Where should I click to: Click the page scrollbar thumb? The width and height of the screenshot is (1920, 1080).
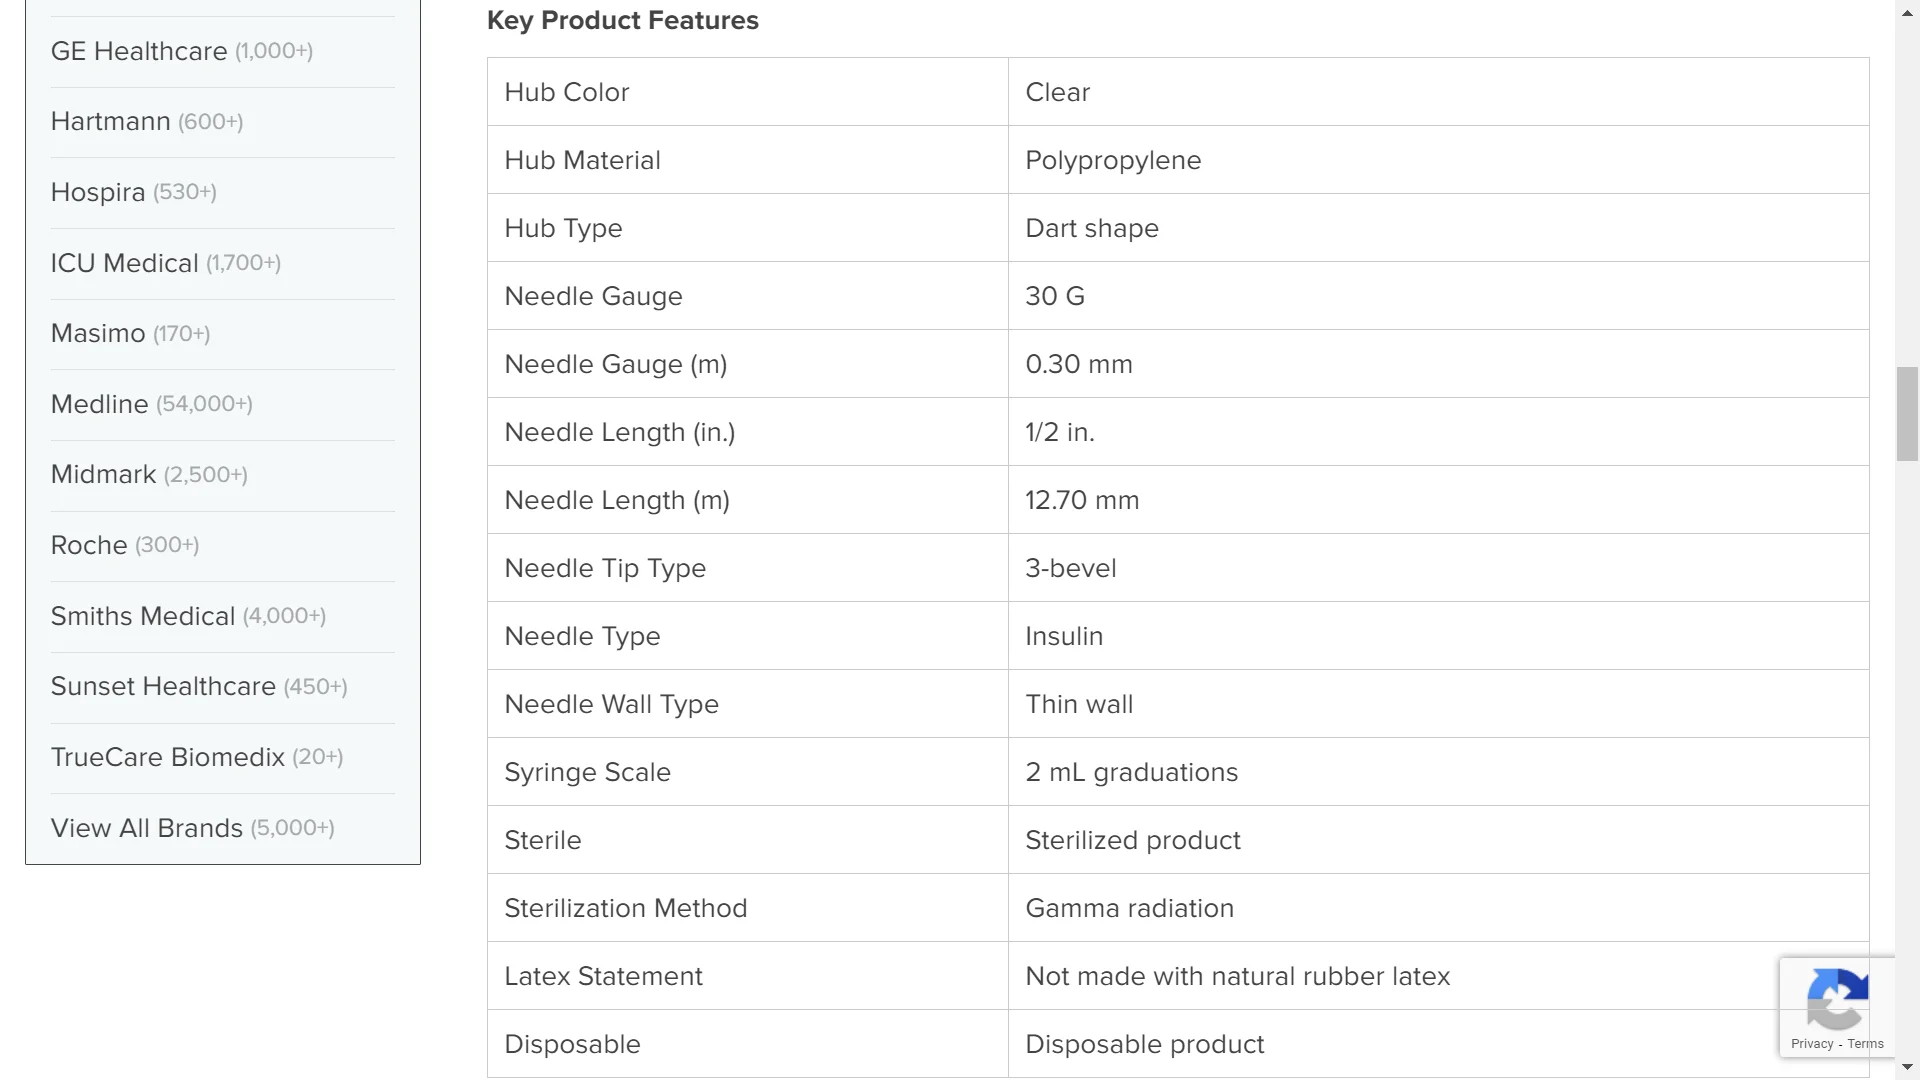pos(1907,414)
